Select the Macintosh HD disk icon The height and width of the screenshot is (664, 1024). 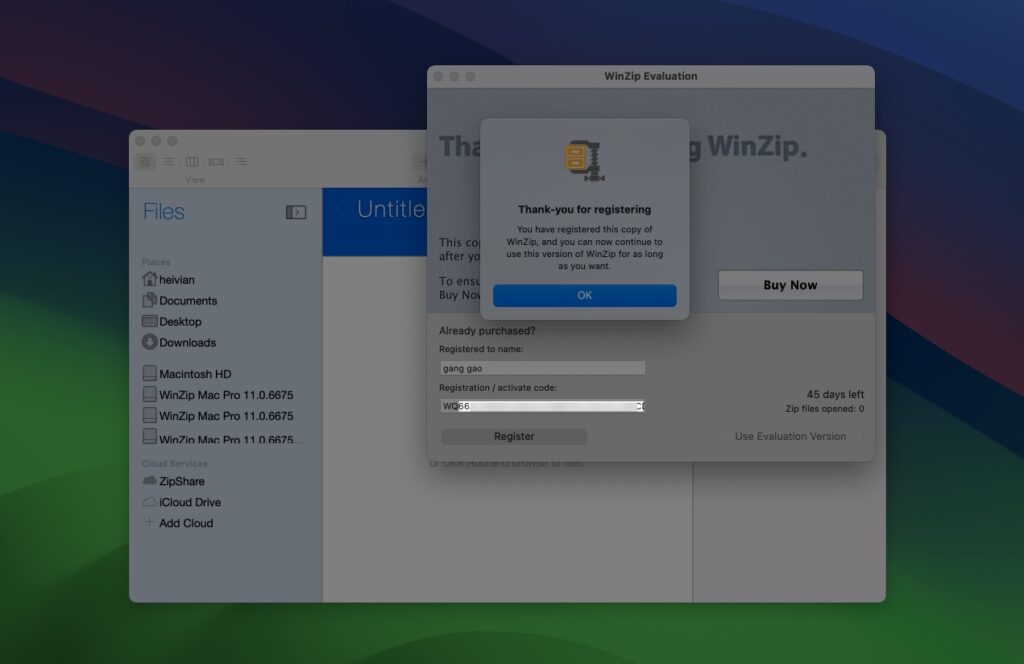pyautogui.click(x=150, y=373)
